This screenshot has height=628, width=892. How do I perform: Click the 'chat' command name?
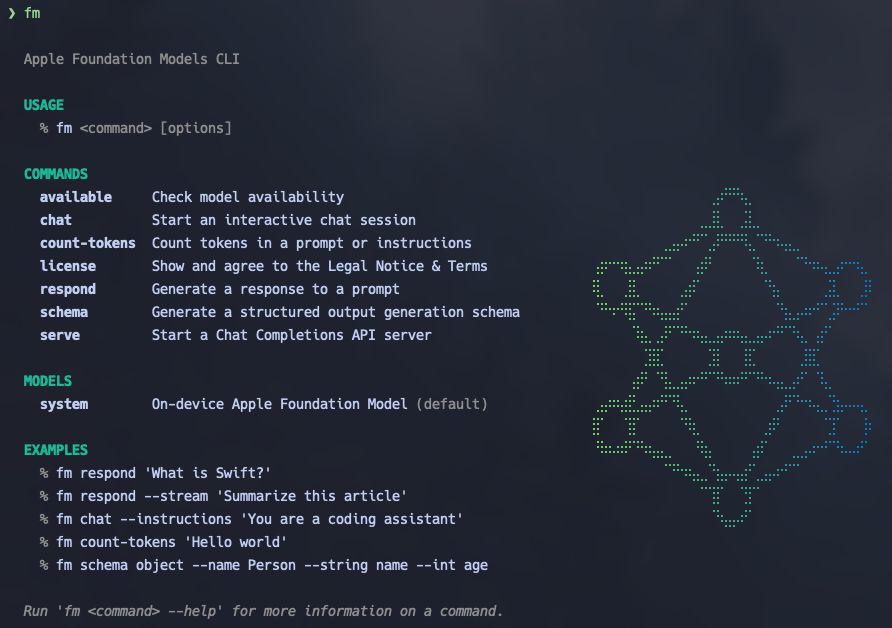pos(56,220)
